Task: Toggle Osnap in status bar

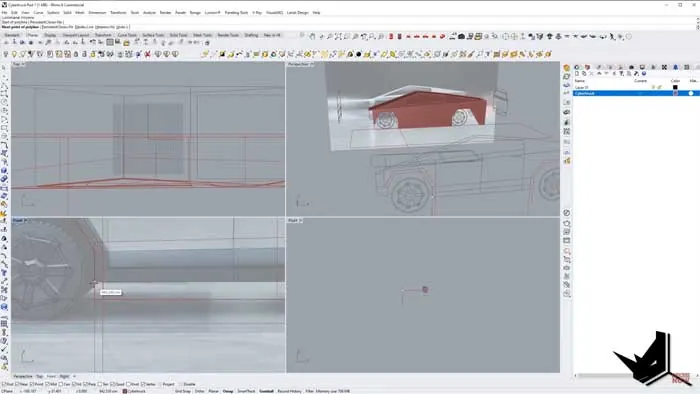Action: pos(228,391)
